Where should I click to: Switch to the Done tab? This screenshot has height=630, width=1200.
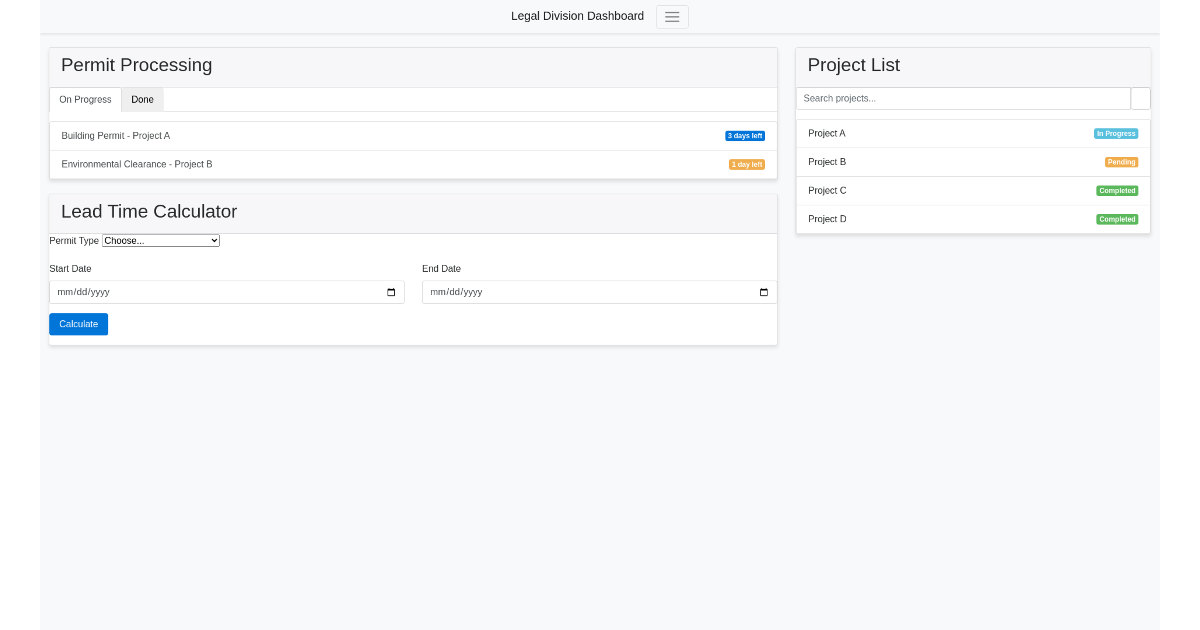point(142,99)
